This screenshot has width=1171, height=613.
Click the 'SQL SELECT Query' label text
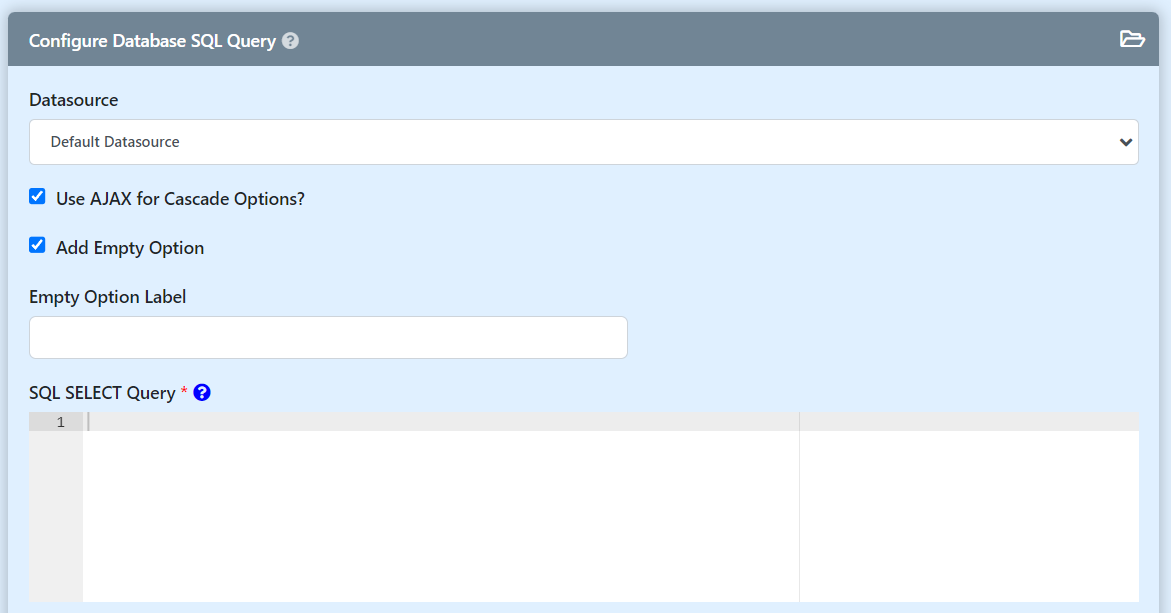pyautogui.click(x=102, y=393)
